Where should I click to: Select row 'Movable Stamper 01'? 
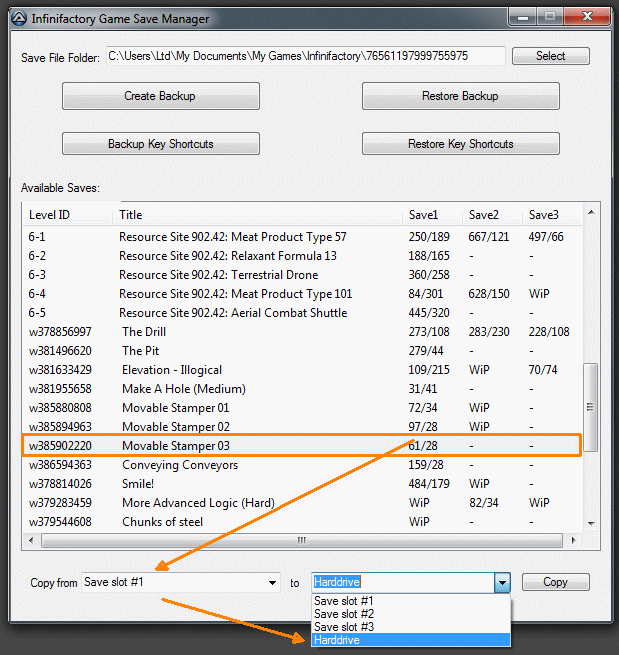(x=302, y=408)
